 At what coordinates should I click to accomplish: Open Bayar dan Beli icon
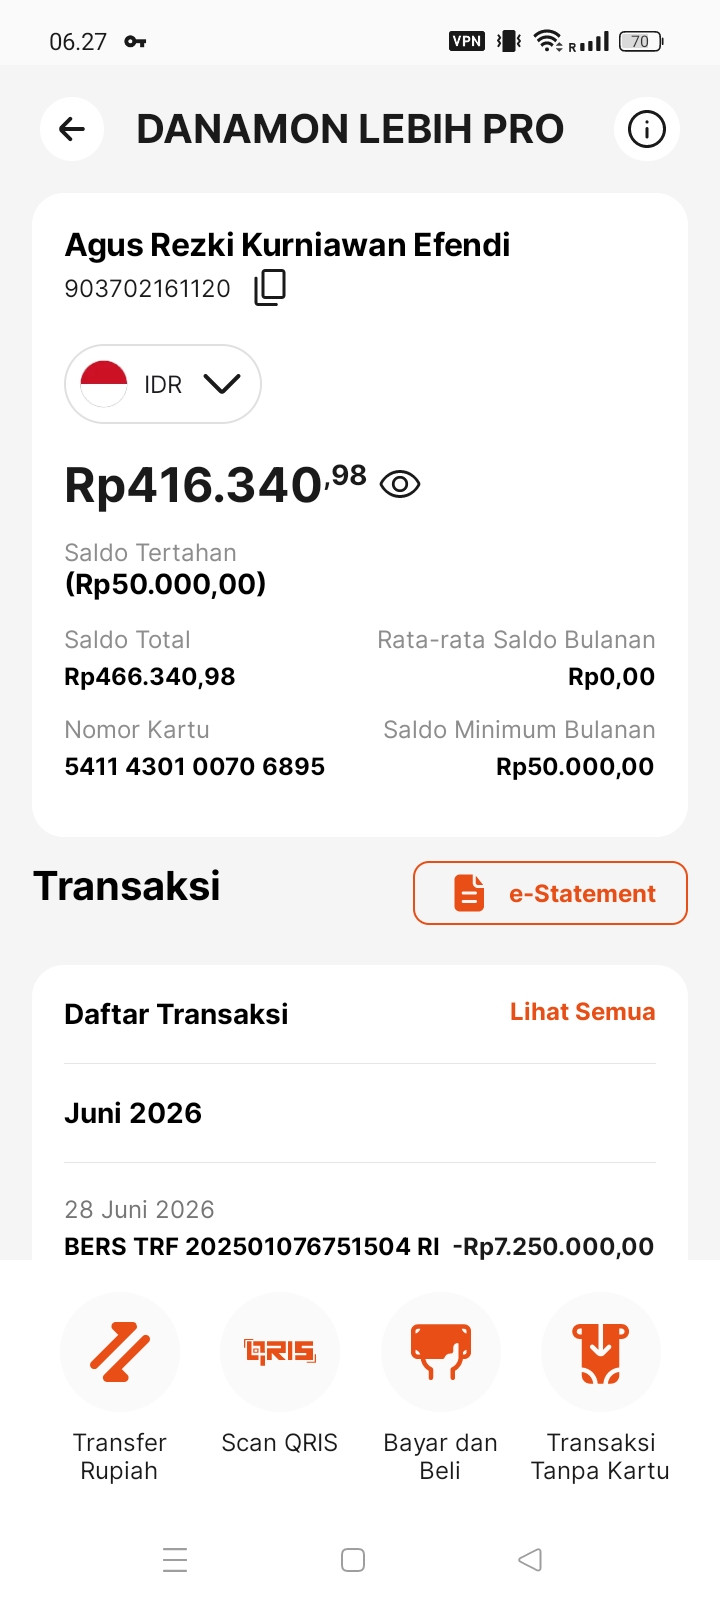click(441, 1352)
